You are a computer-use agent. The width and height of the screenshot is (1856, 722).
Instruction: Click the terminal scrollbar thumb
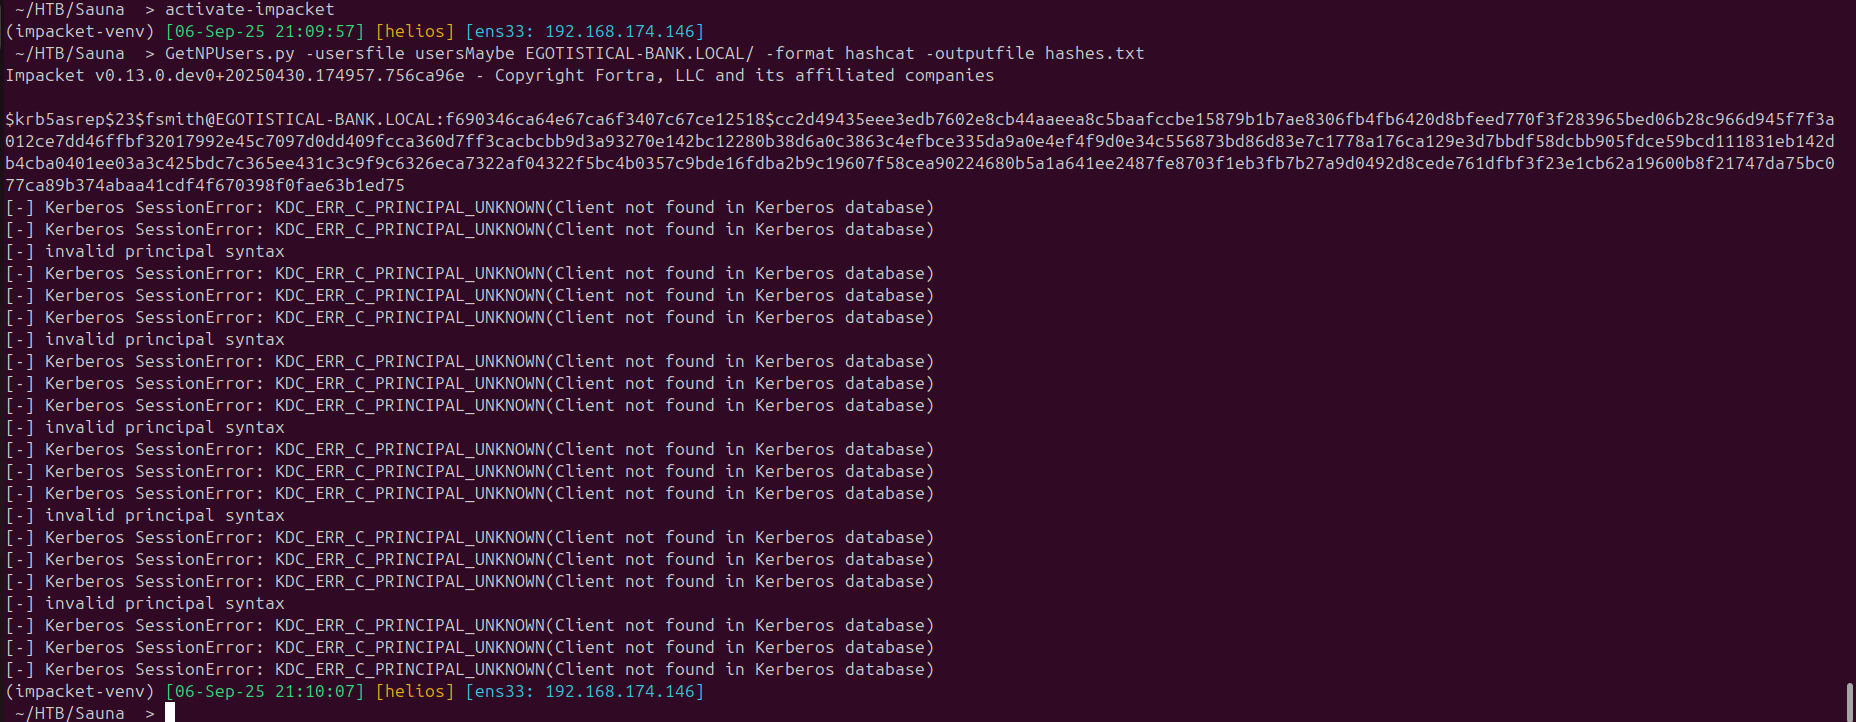coord(1850,702)
